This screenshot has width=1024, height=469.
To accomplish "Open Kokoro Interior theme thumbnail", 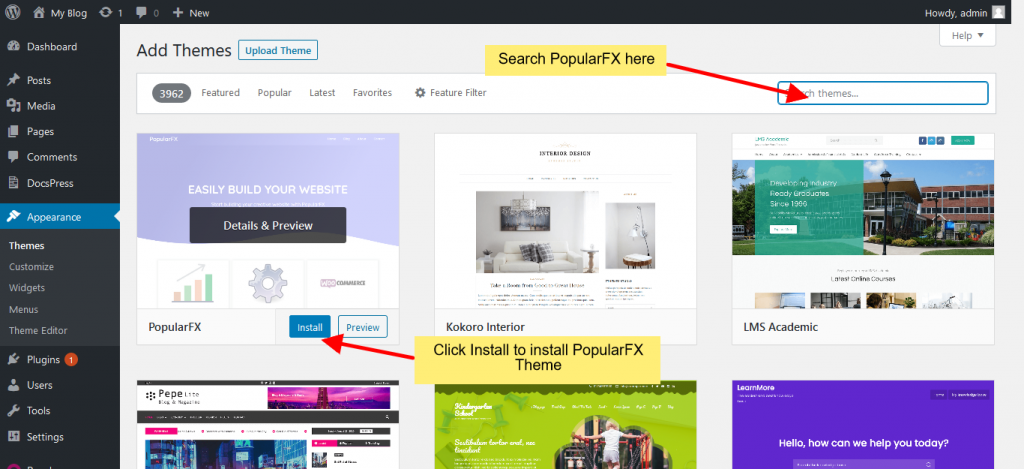I will point(566,221).
